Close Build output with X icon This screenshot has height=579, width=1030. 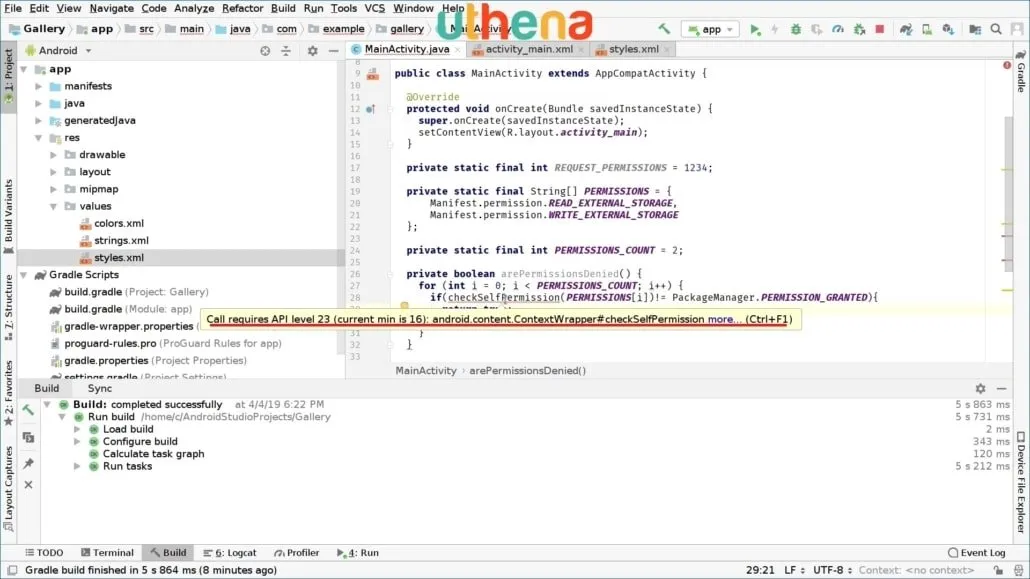point(28,484)
